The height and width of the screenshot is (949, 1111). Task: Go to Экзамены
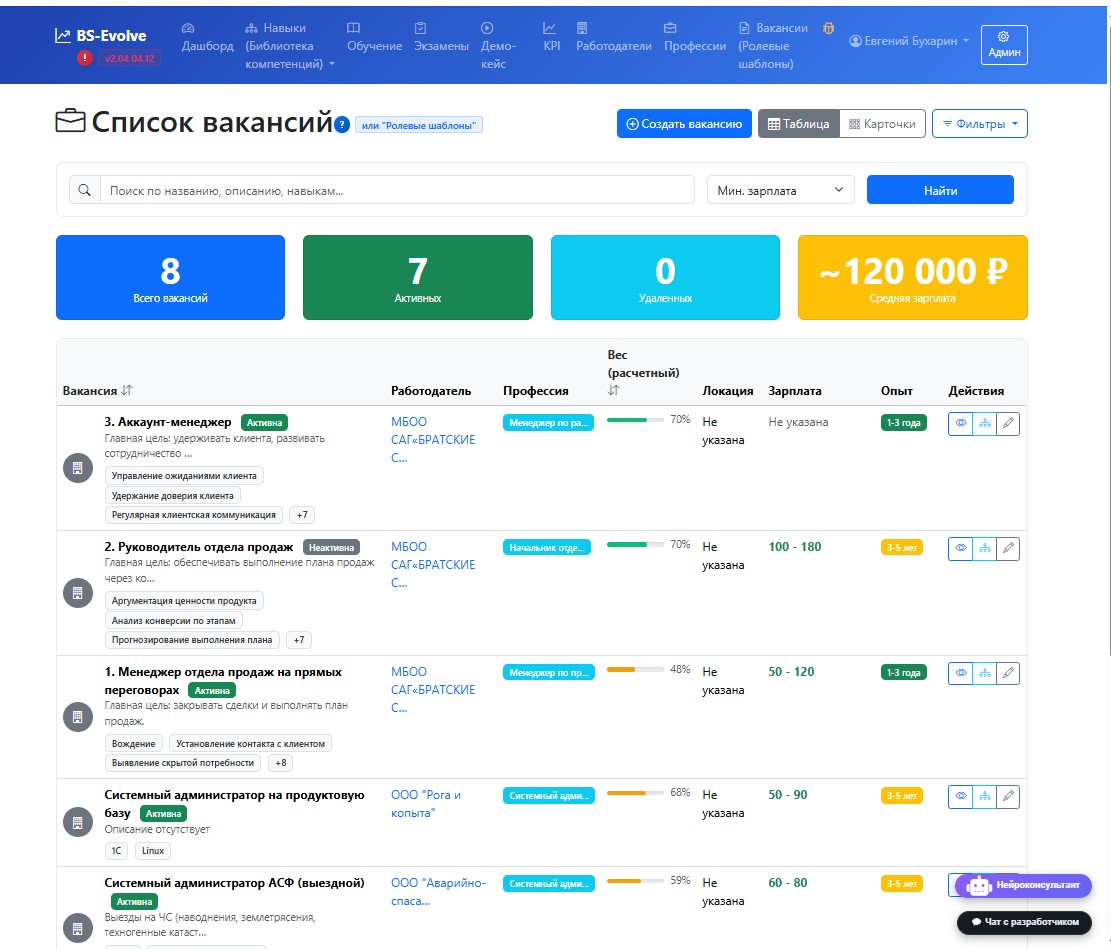coord(441,38)
